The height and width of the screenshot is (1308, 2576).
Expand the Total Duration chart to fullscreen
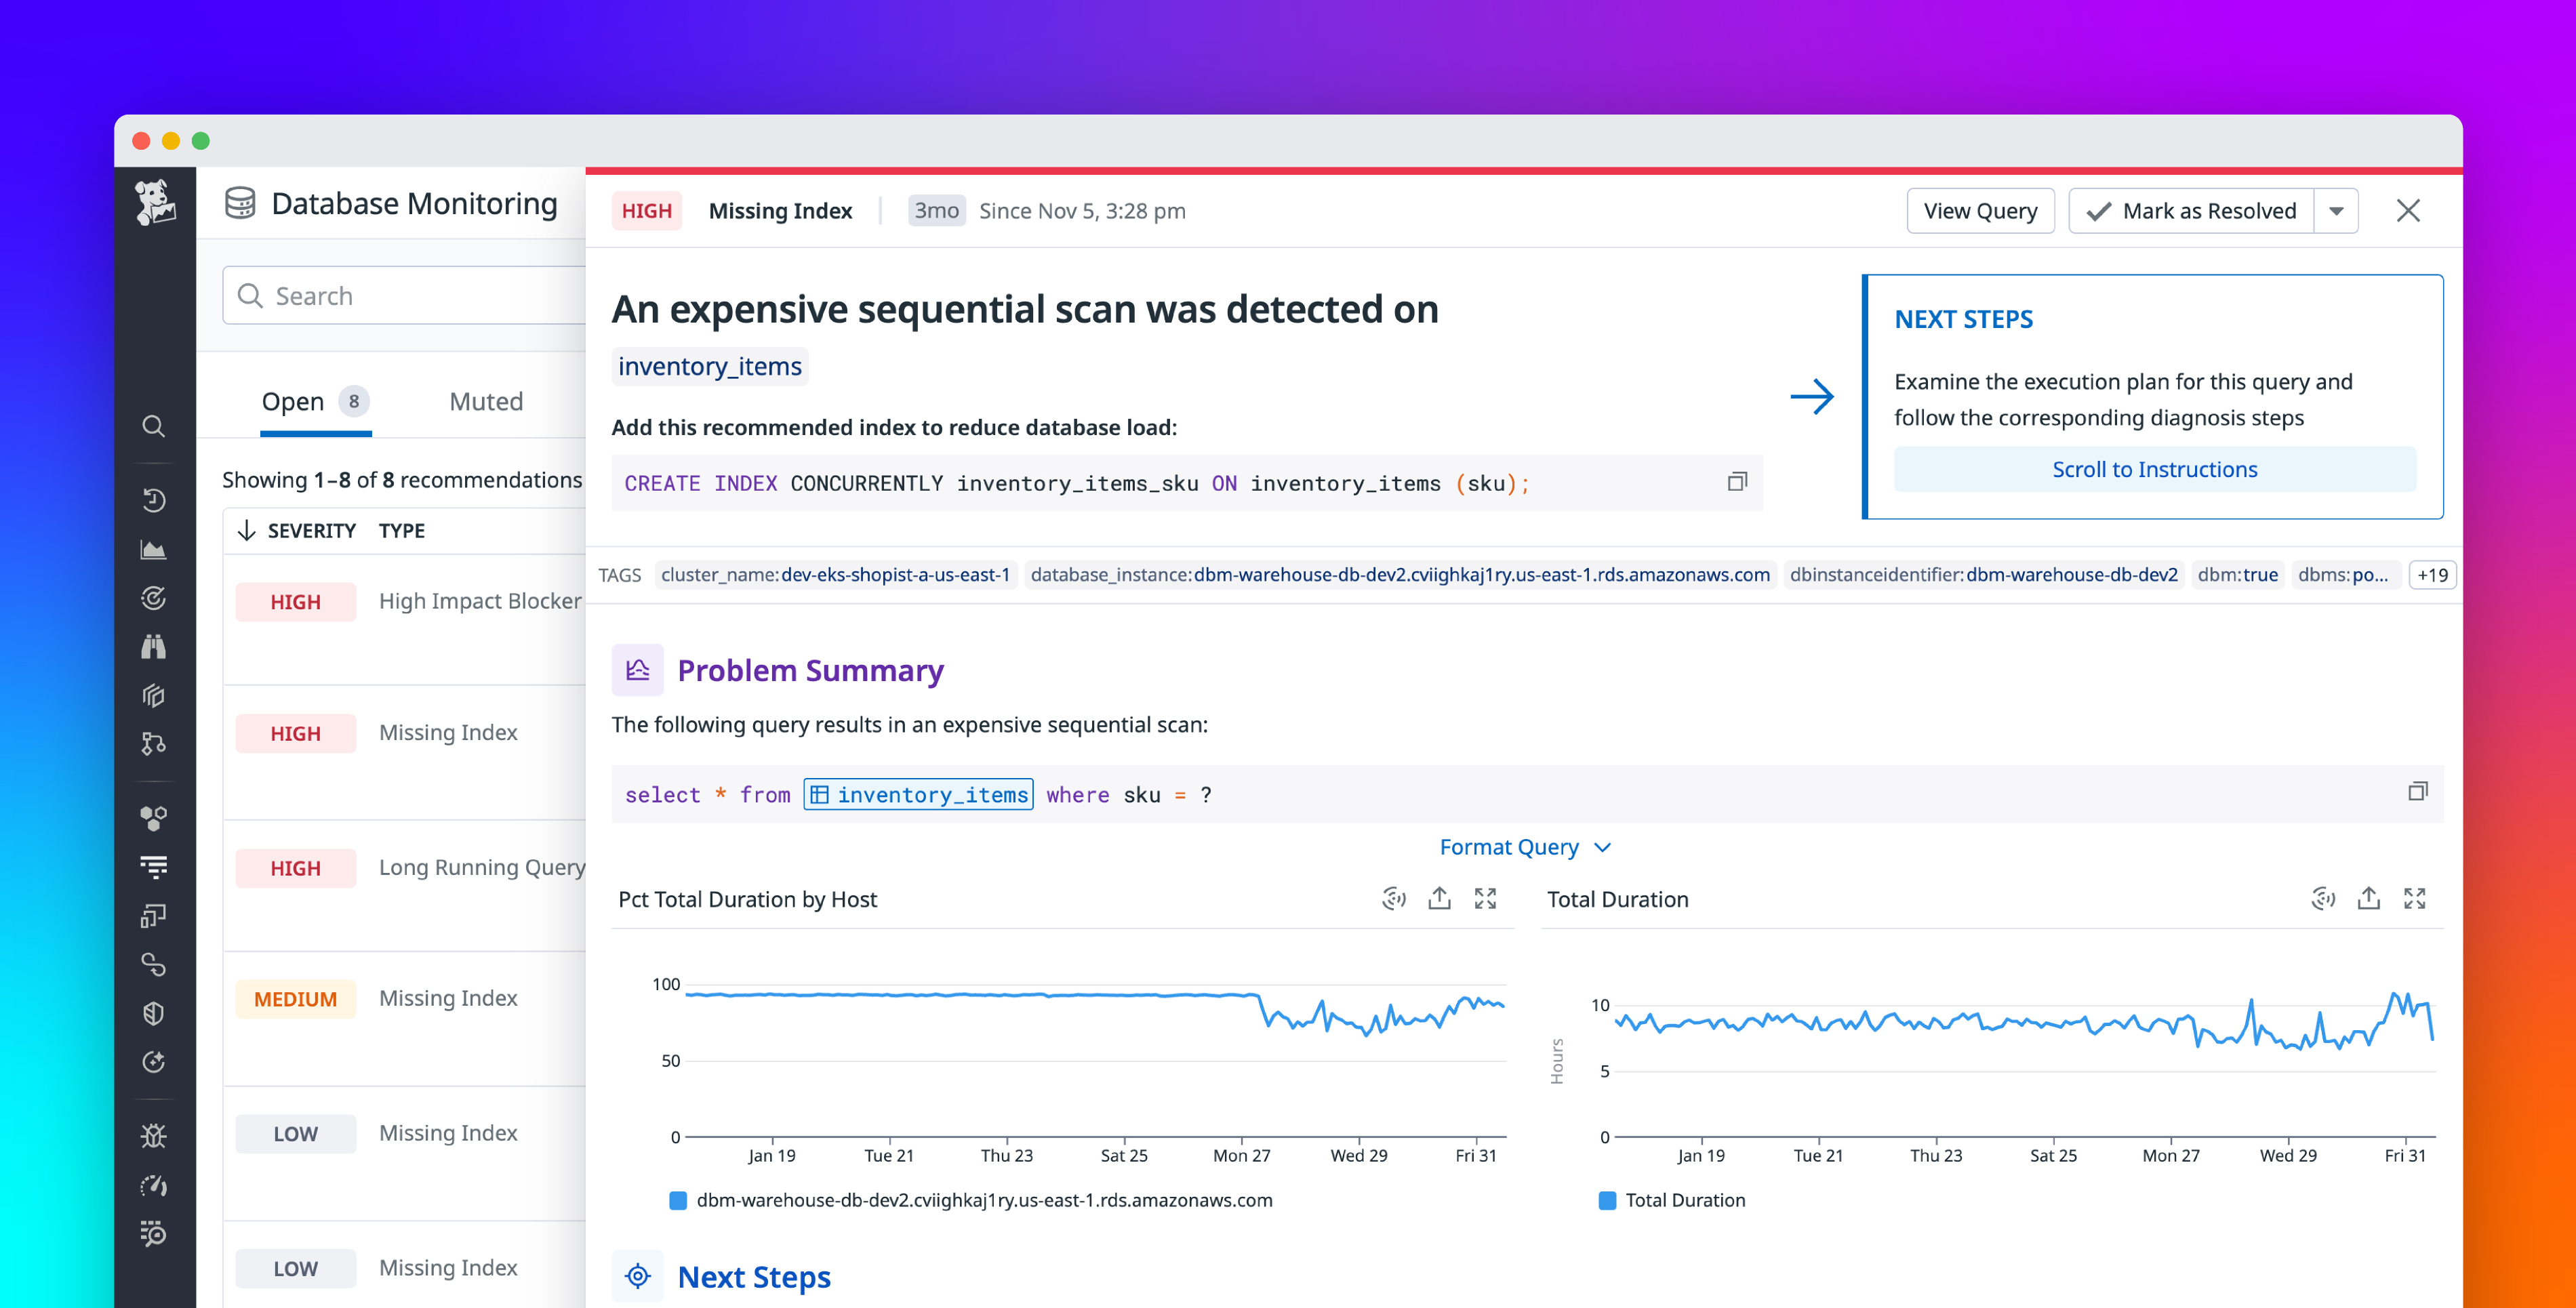pos(2415,899)
